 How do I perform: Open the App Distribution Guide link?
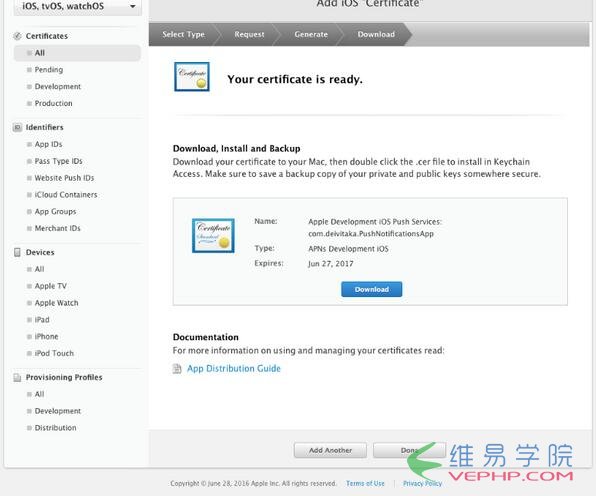[x=234, y=369]
